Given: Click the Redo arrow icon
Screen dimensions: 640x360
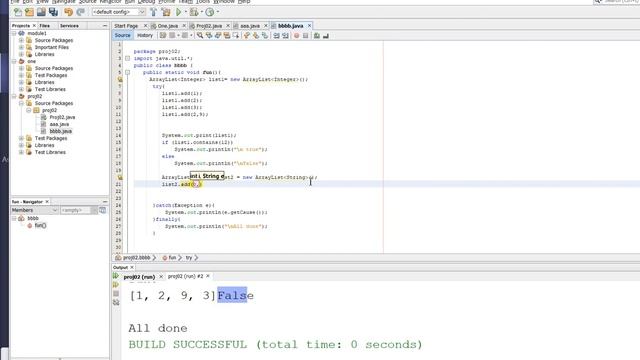Looking at the screenshot, I should point(80,12).
